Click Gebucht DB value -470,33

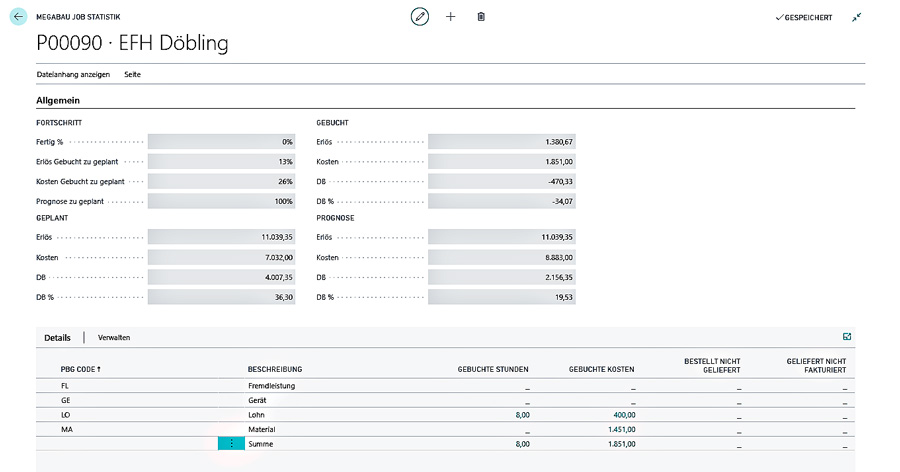click(x=502, y=181)
